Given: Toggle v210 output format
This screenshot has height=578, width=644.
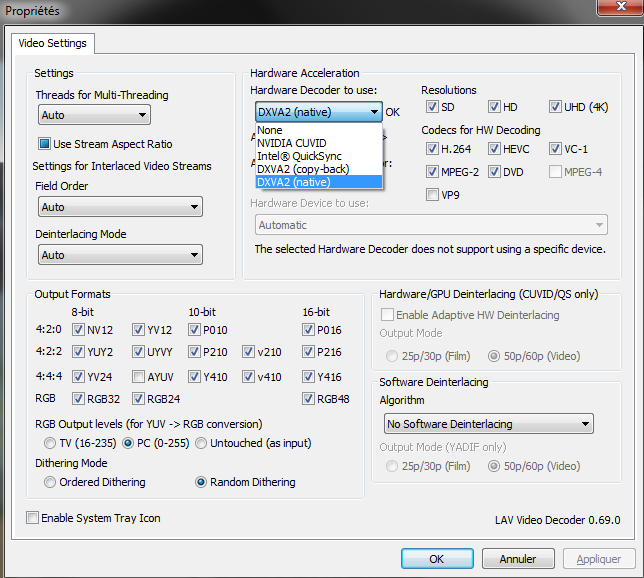Looking at the screenshot, I should coord(248,352).
